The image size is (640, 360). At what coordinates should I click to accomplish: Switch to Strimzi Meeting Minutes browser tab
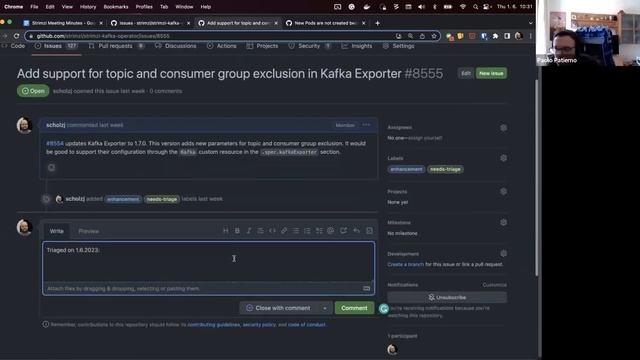pos(62,23)
